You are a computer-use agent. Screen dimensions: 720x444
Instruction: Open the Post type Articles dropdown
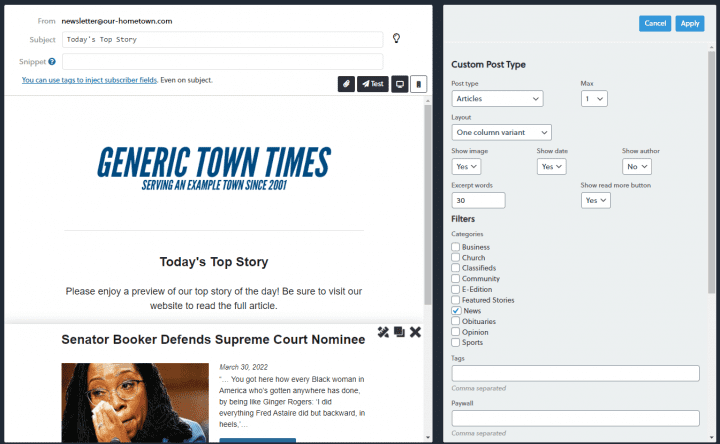tap(497, 99)
